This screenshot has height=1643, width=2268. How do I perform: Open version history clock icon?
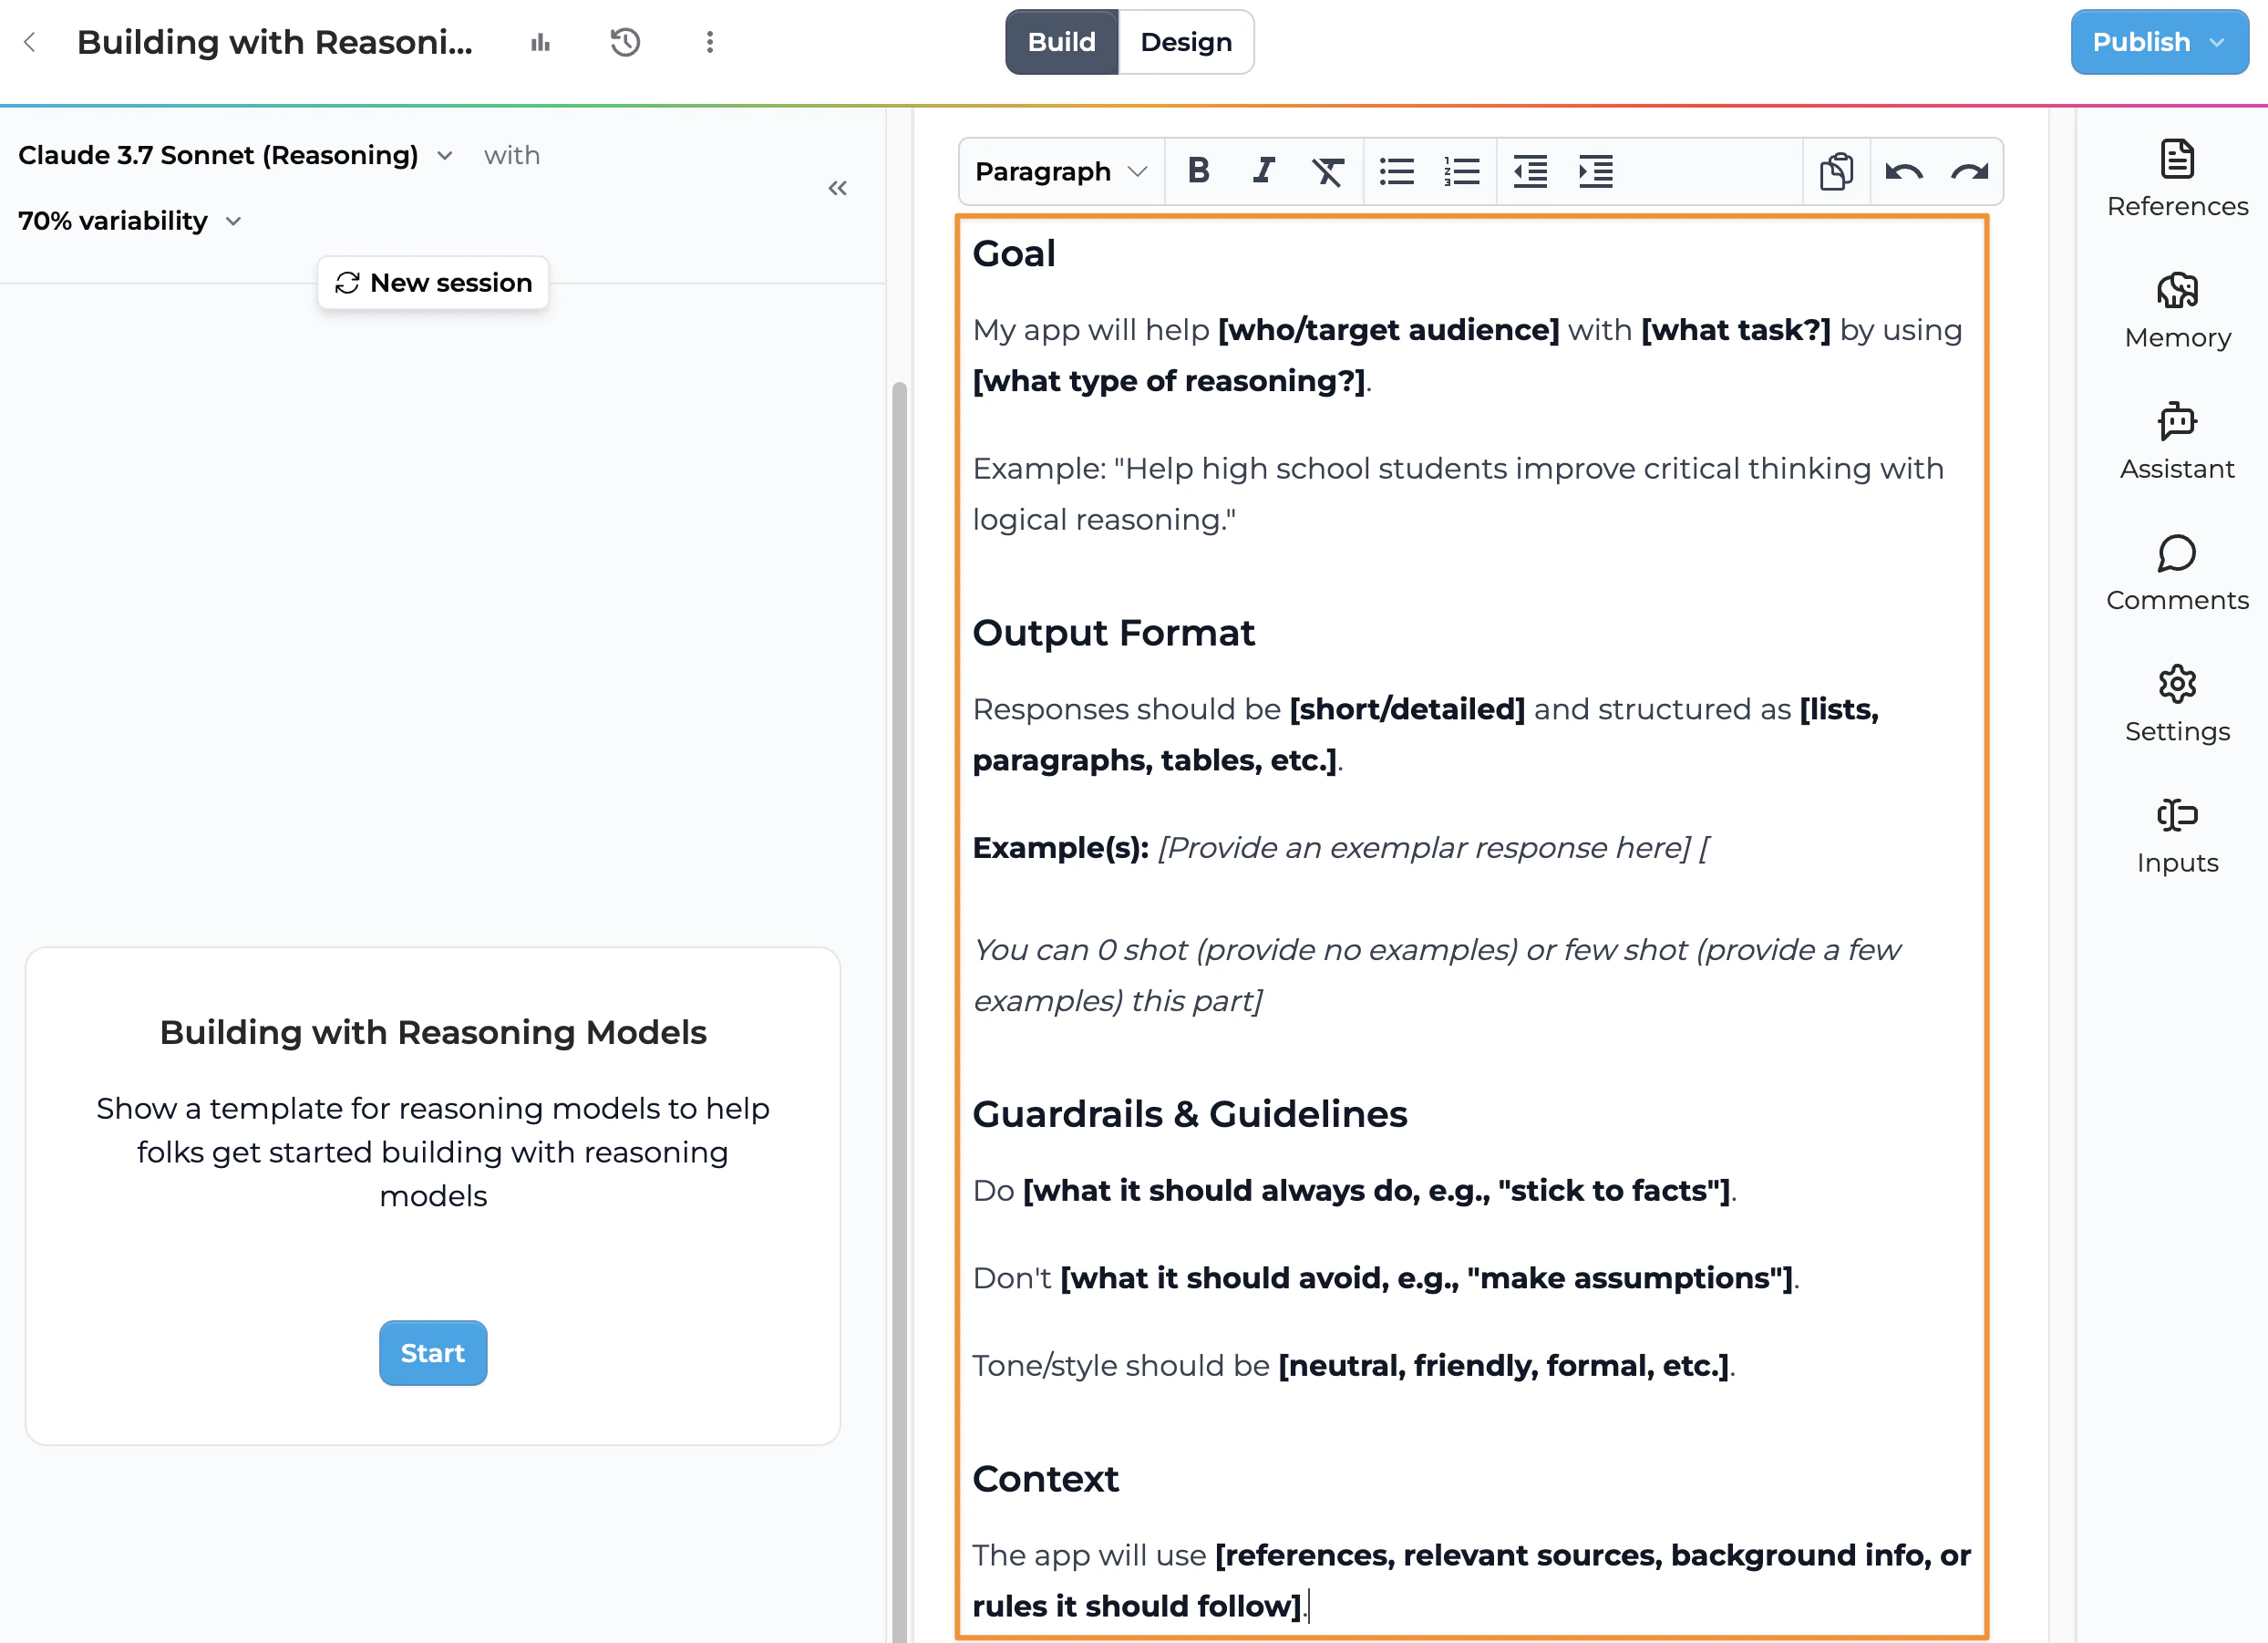pos(625,42)
